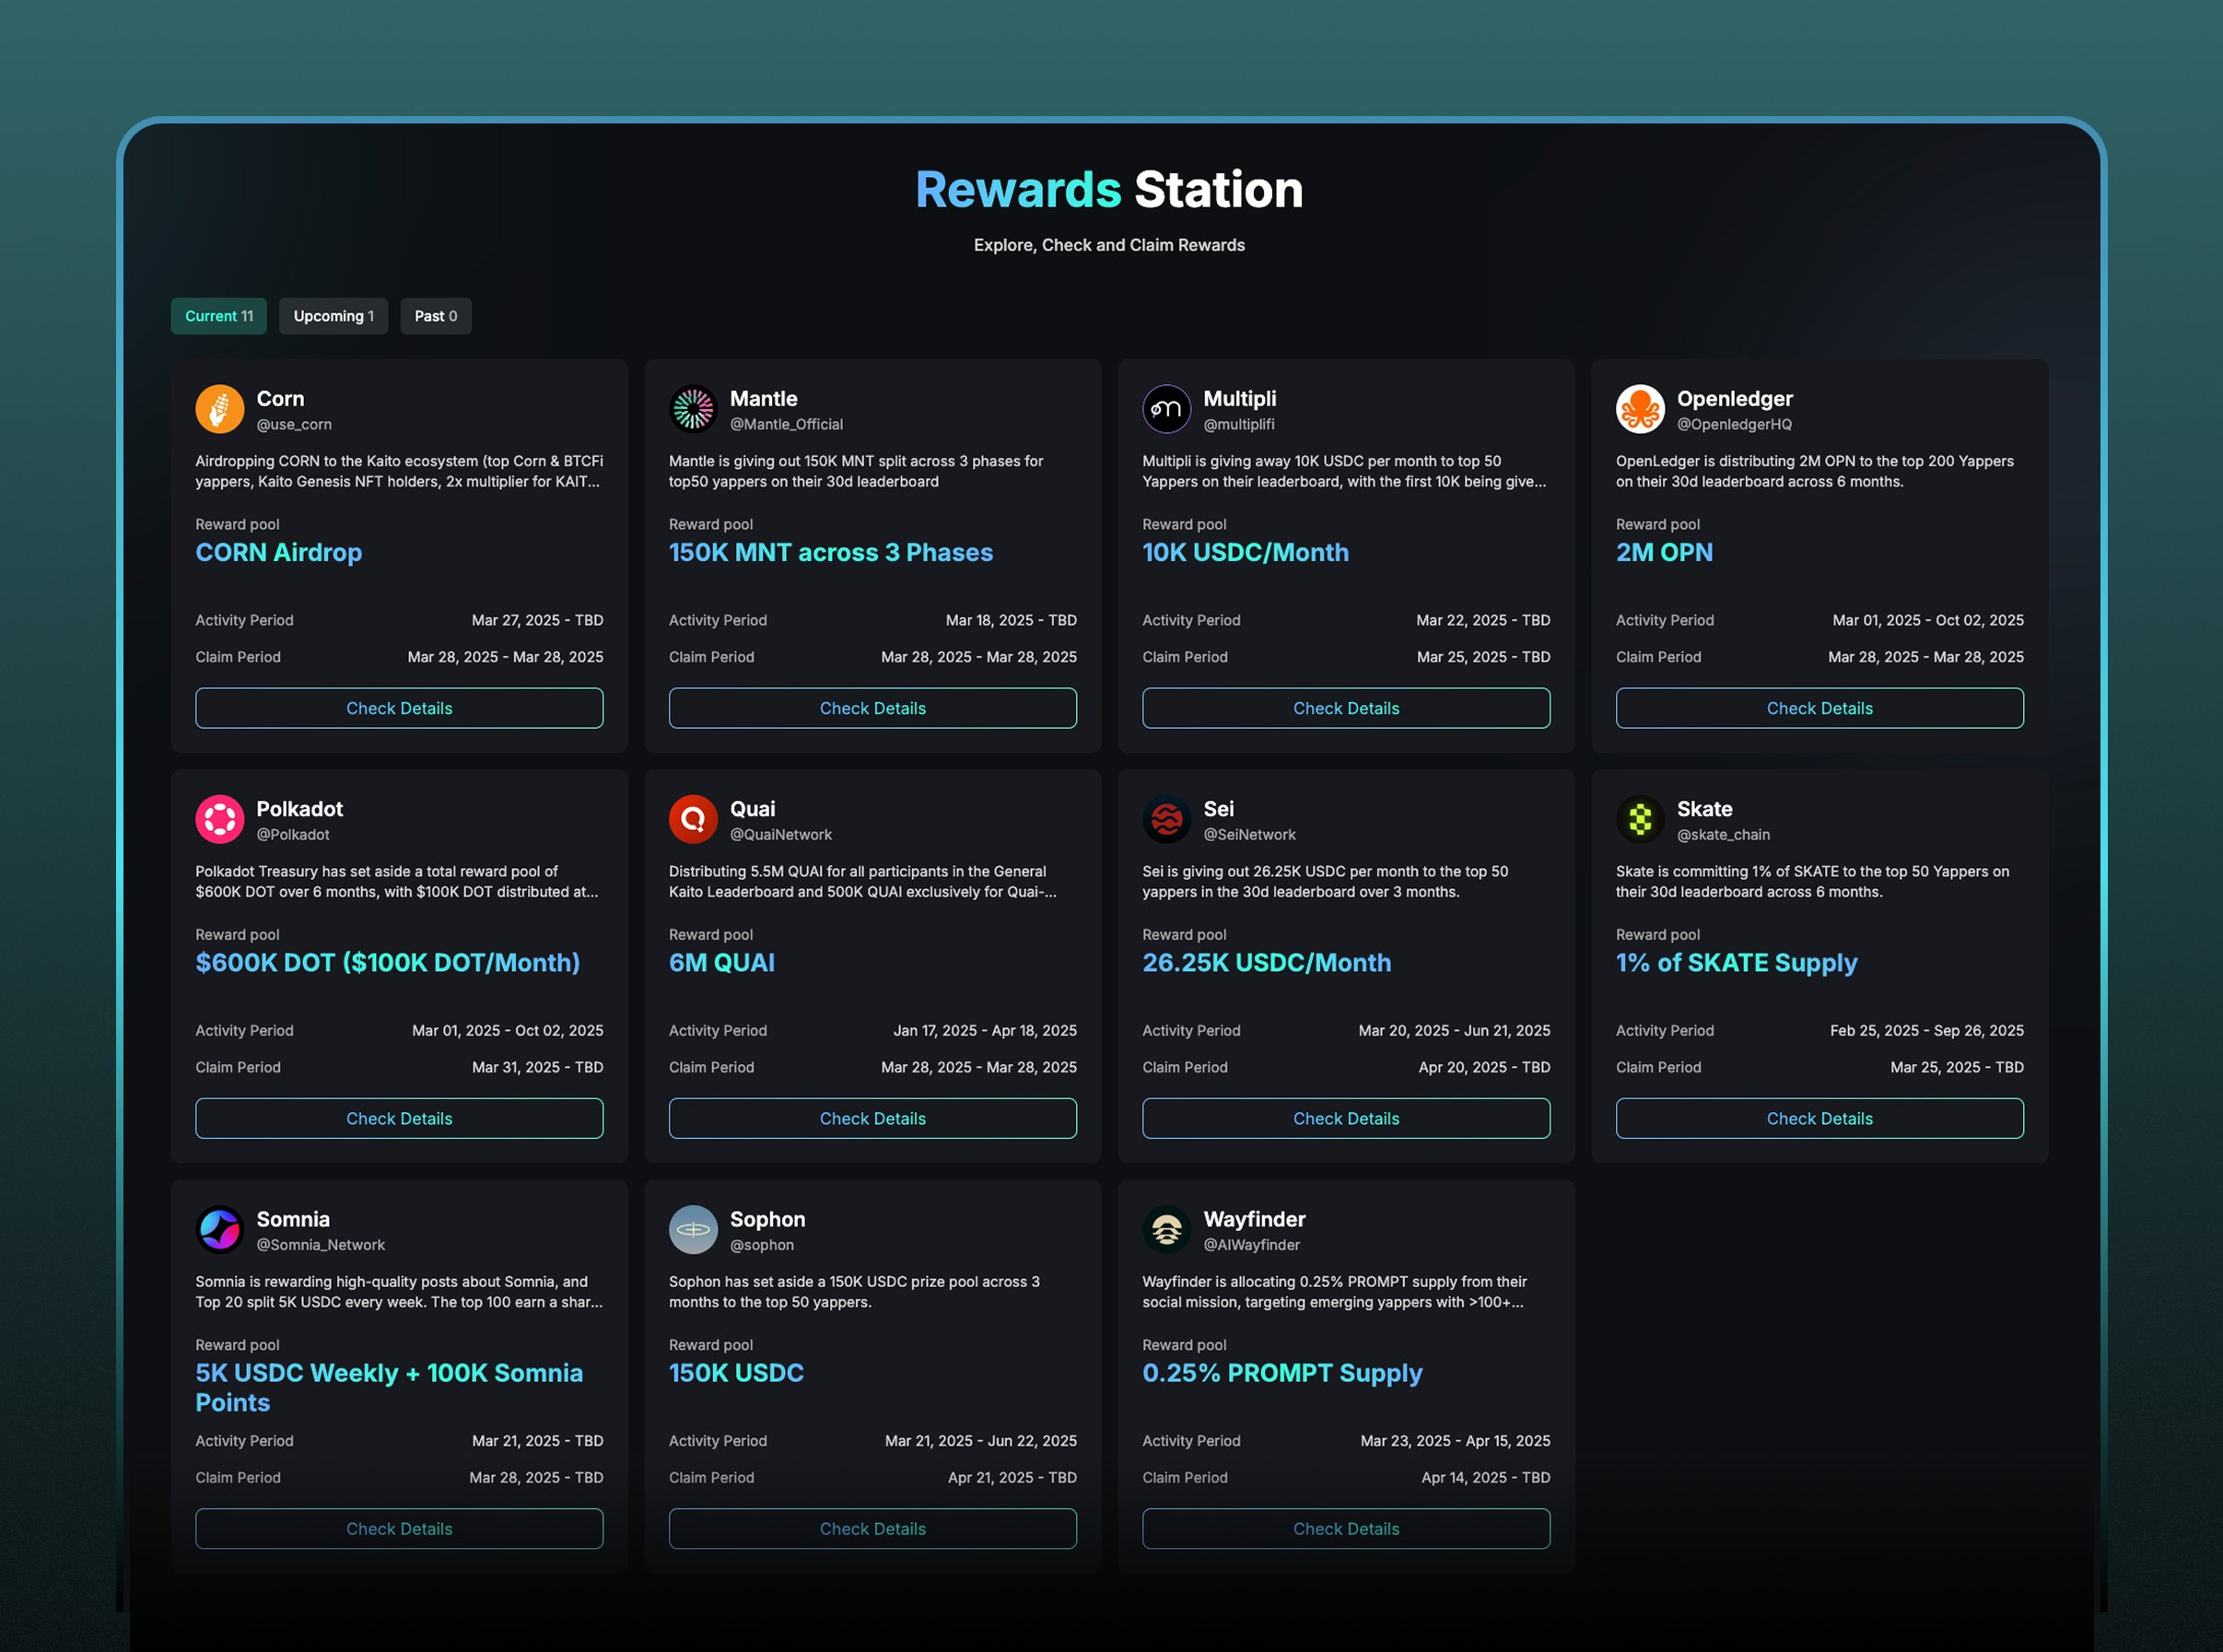Click the Openledger octopus logo icon
Image resolution: width=2223 pixels, height=1652 pixels.
[x=1640, y=409]
